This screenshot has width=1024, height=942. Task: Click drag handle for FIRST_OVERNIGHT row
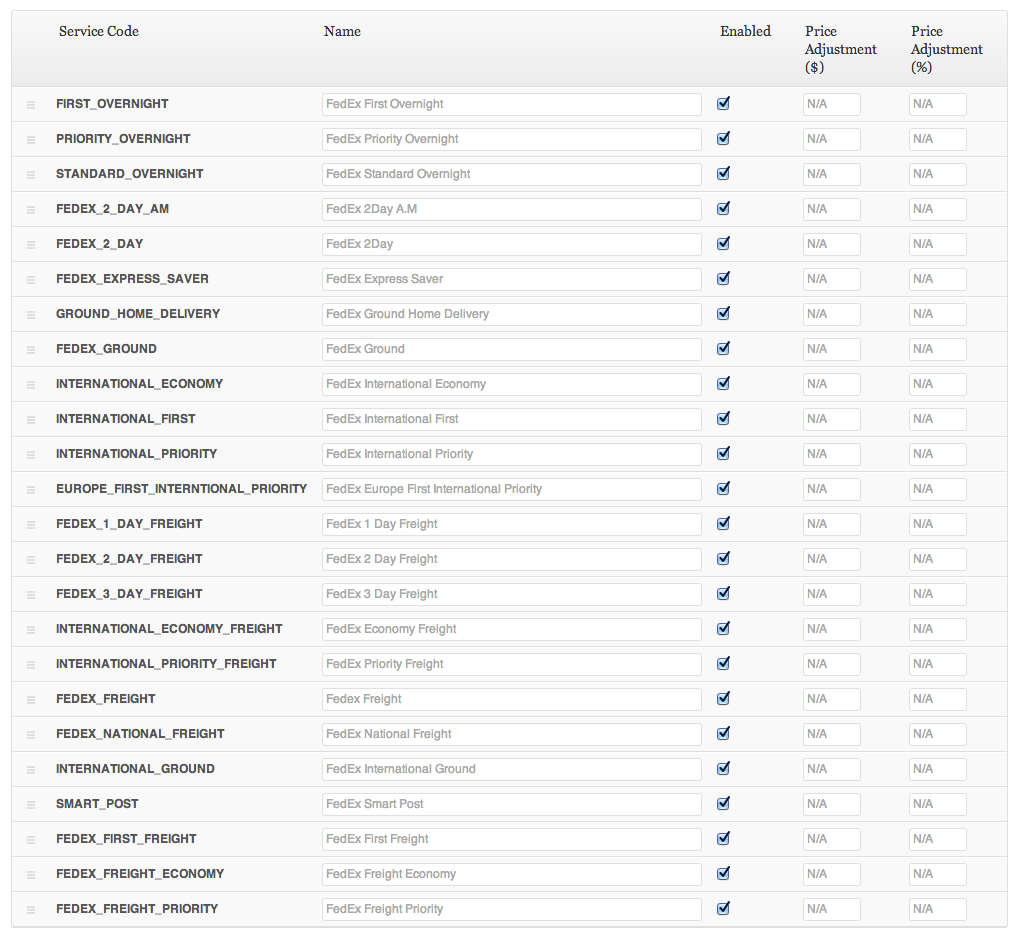[x=31, y=105]
